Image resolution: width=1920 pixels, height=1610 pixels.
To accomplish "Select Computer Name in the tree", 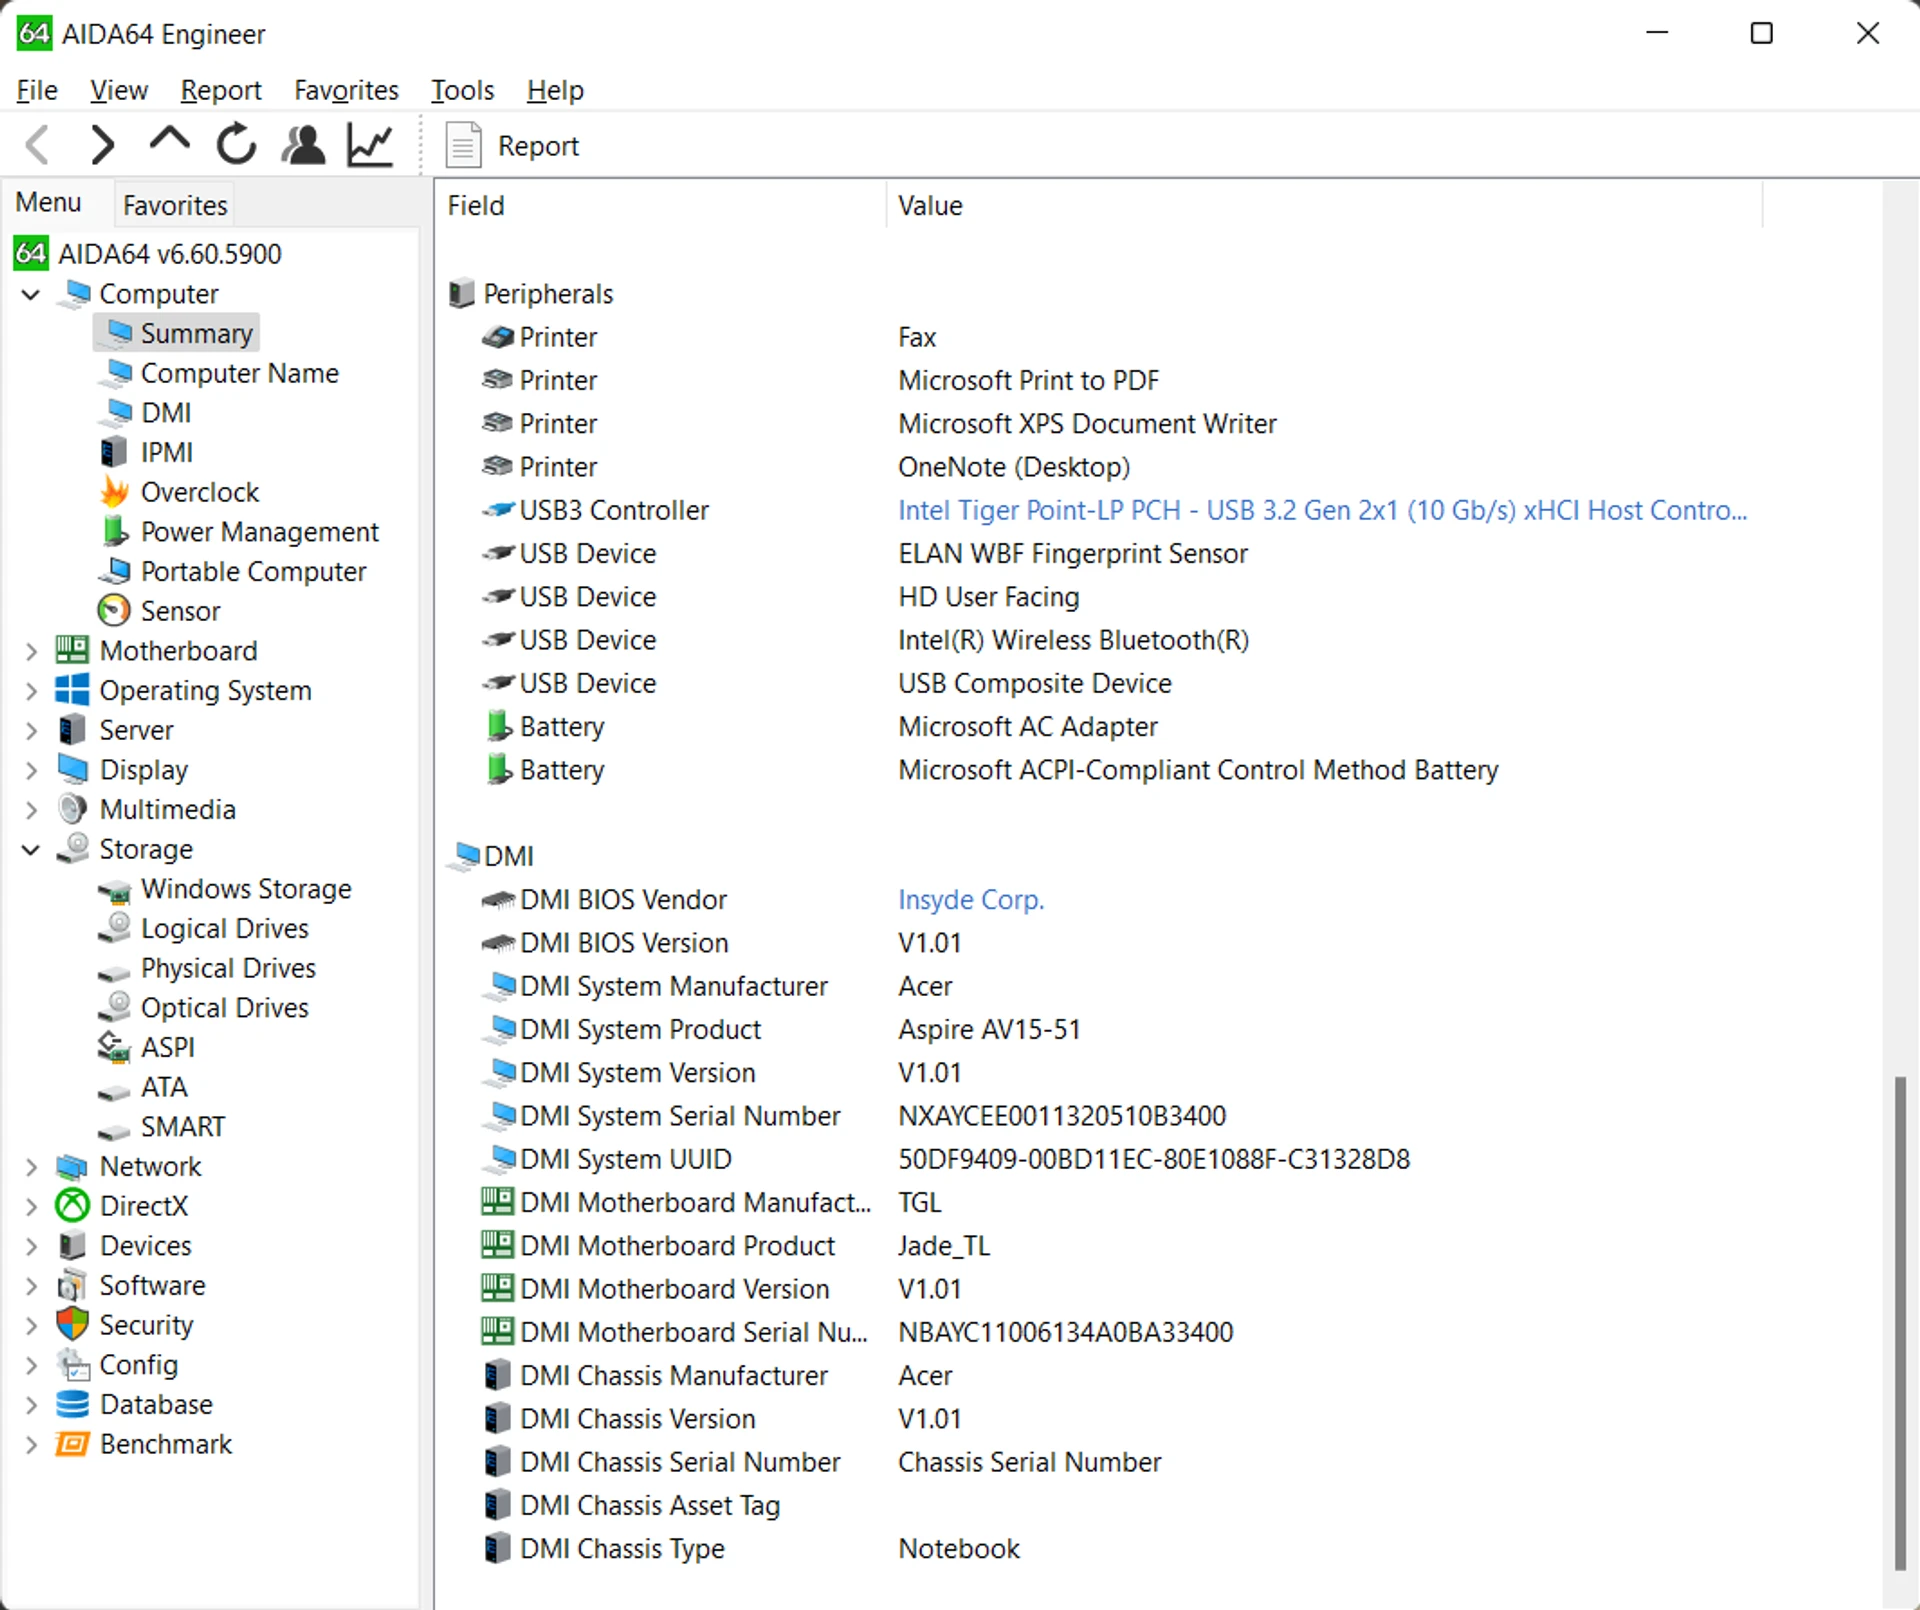I will pyautogui.click(x=239, y=373).
